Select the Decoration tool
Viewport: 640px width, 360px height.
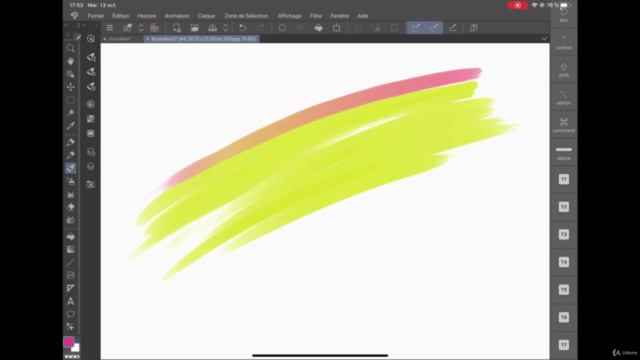click(70, 194)
